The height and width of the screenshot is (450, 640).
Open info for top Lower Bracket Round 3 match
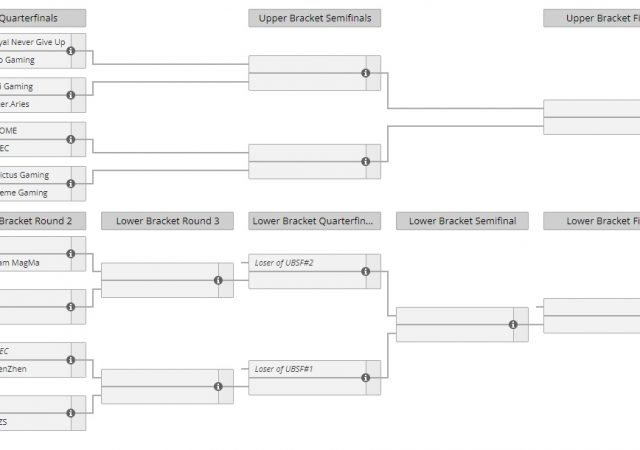point(218,280)
